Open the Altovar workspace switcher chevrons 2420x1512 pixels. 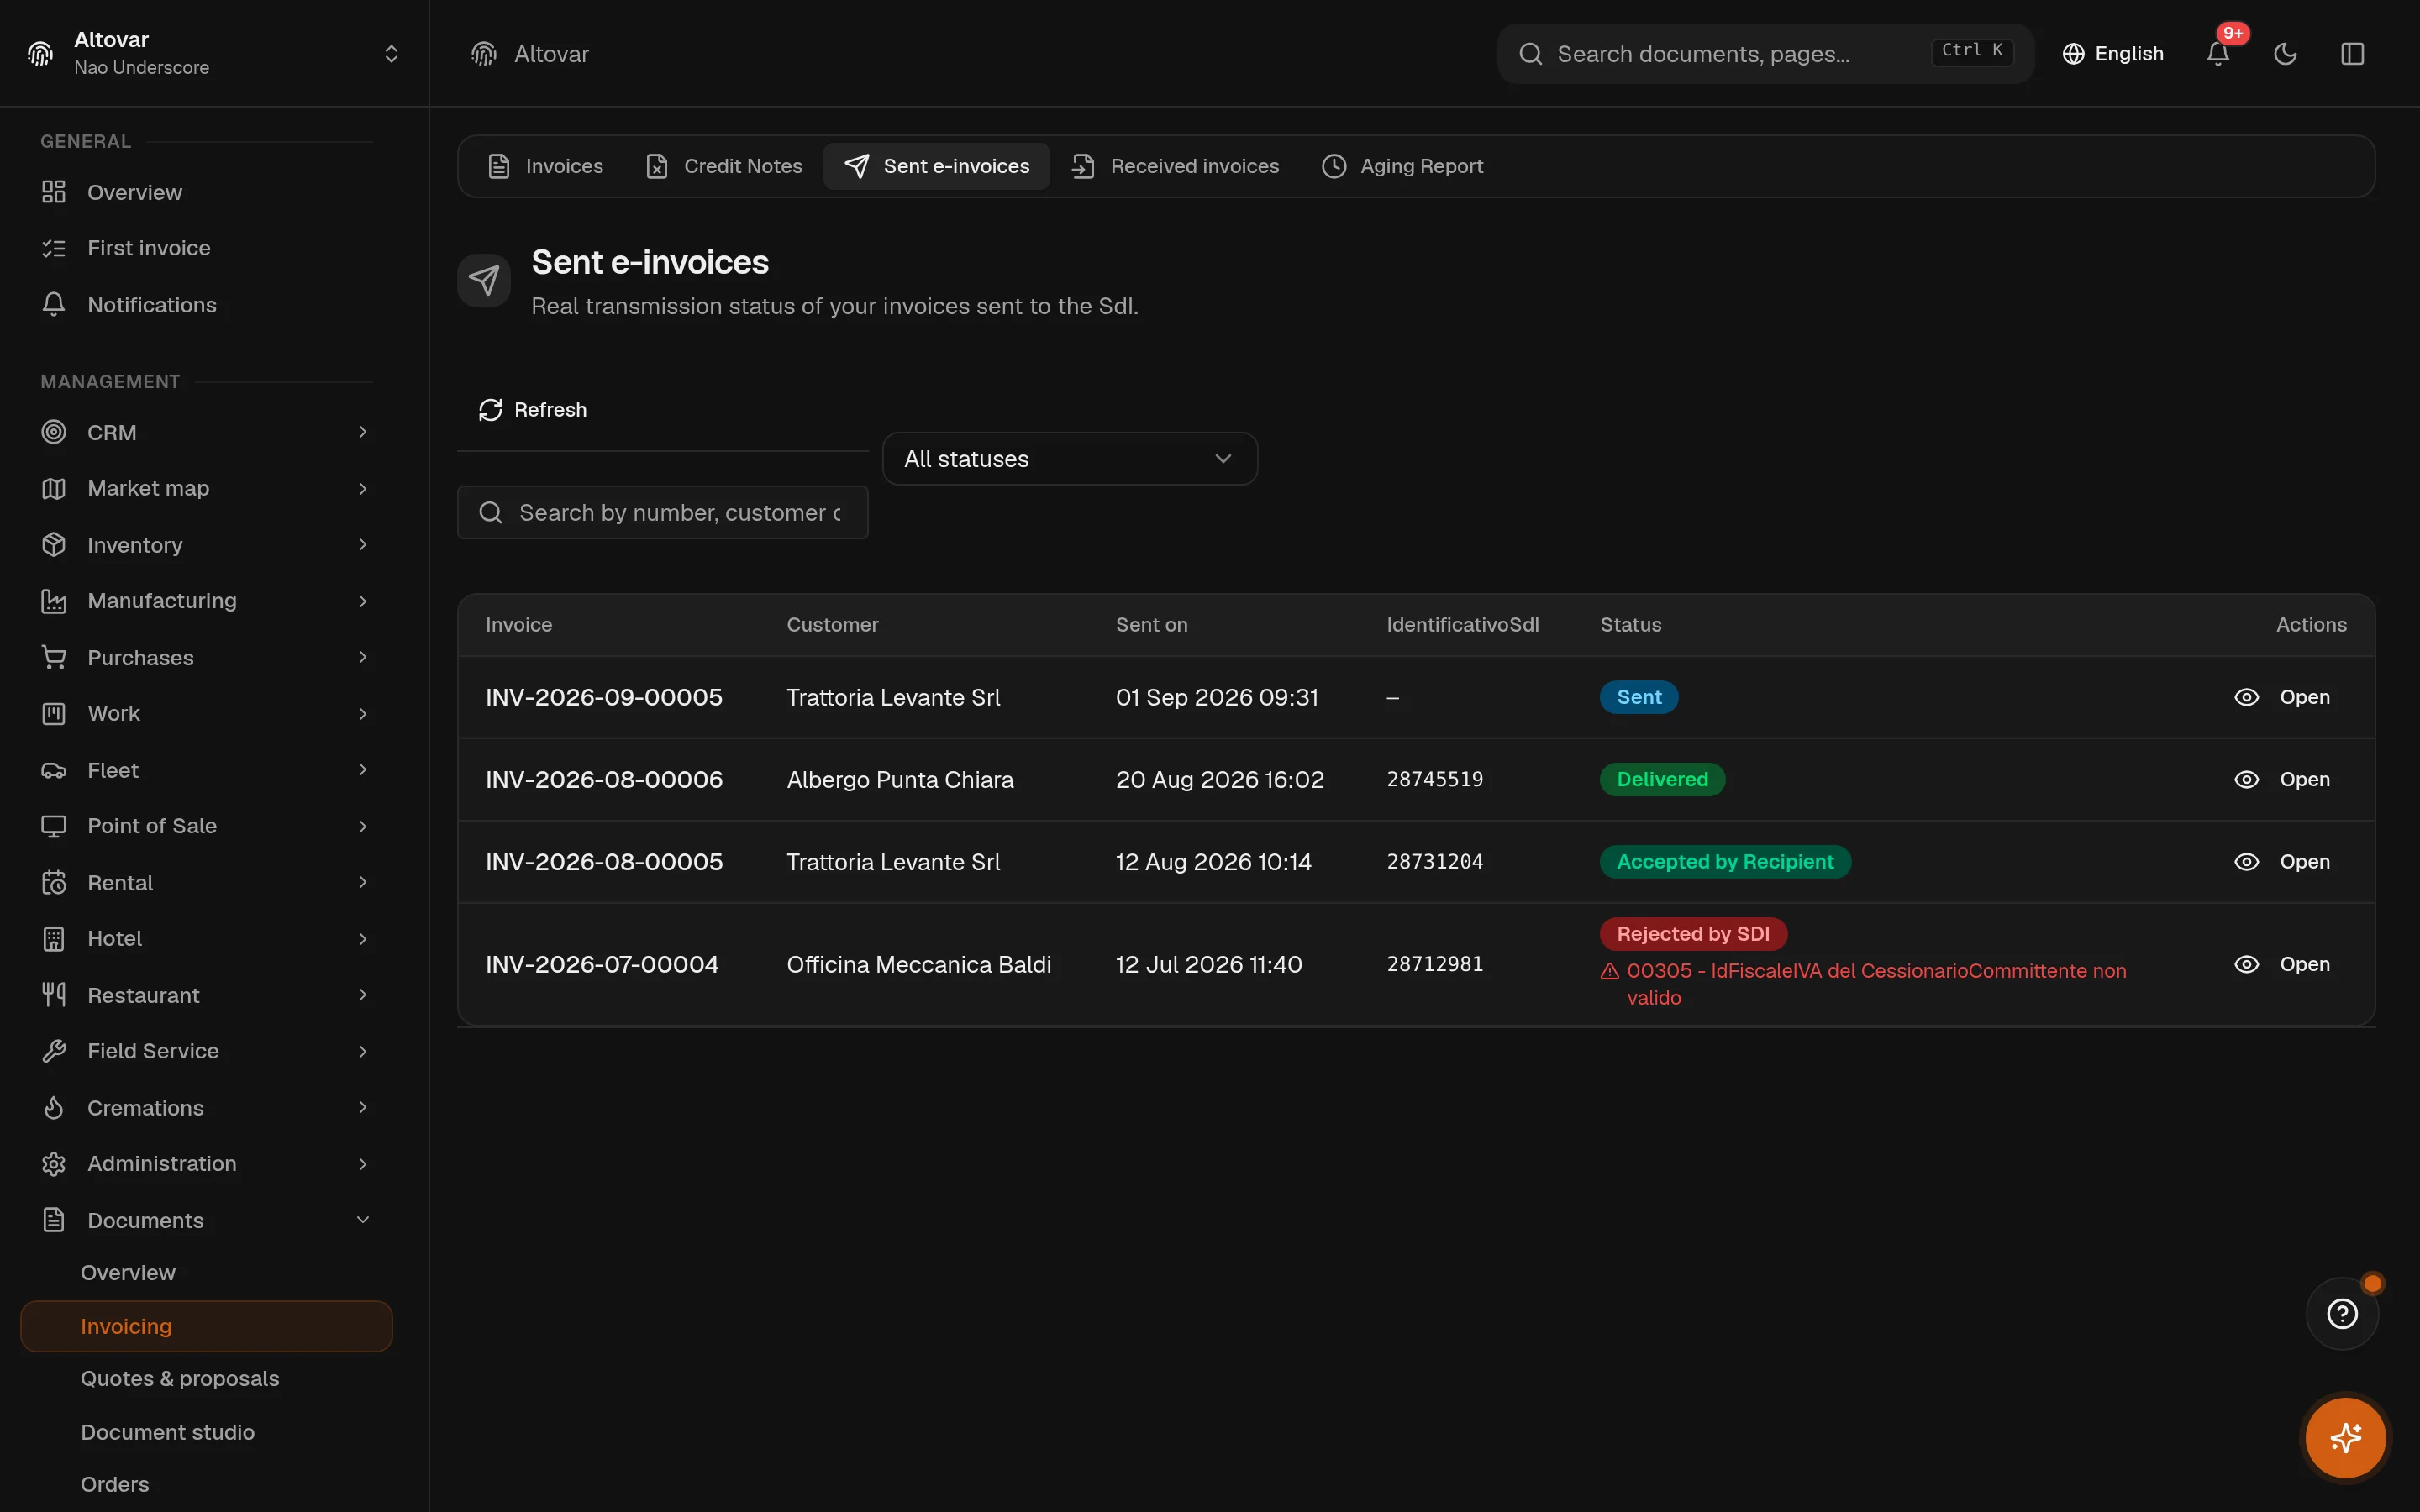pyautogui.click(x=391, y=54)
